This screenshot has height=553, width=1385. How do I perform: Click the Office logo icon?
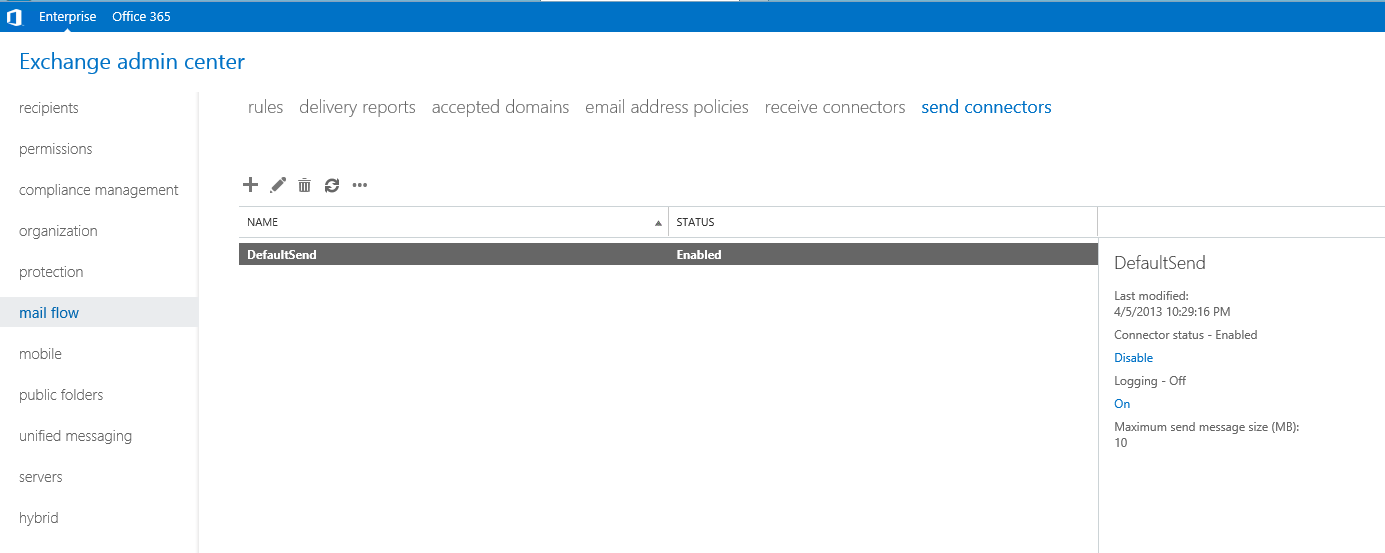tap(14, 17)
